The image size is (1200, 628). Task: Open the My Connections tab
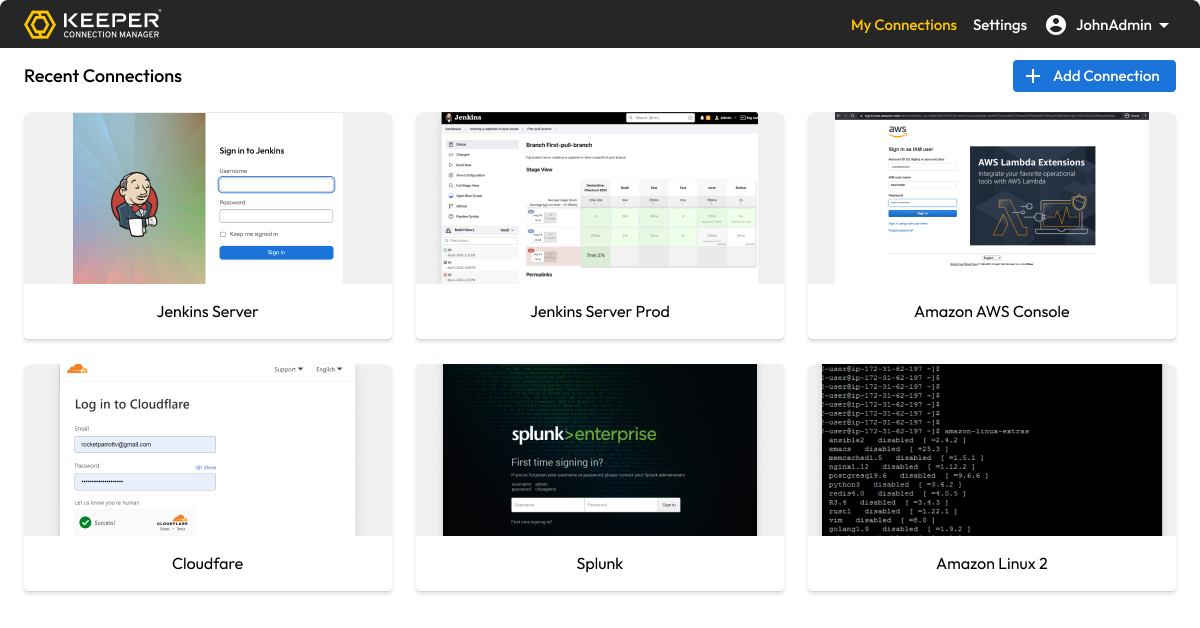[x=903, y=25]
